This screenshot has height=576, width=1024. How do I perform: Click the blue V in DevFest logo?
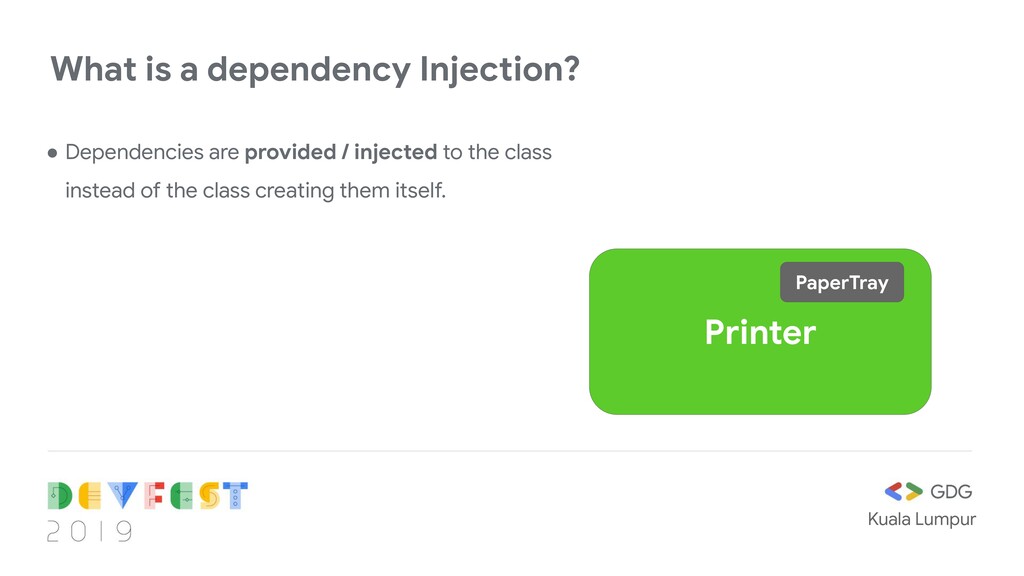tap(123, 496)
